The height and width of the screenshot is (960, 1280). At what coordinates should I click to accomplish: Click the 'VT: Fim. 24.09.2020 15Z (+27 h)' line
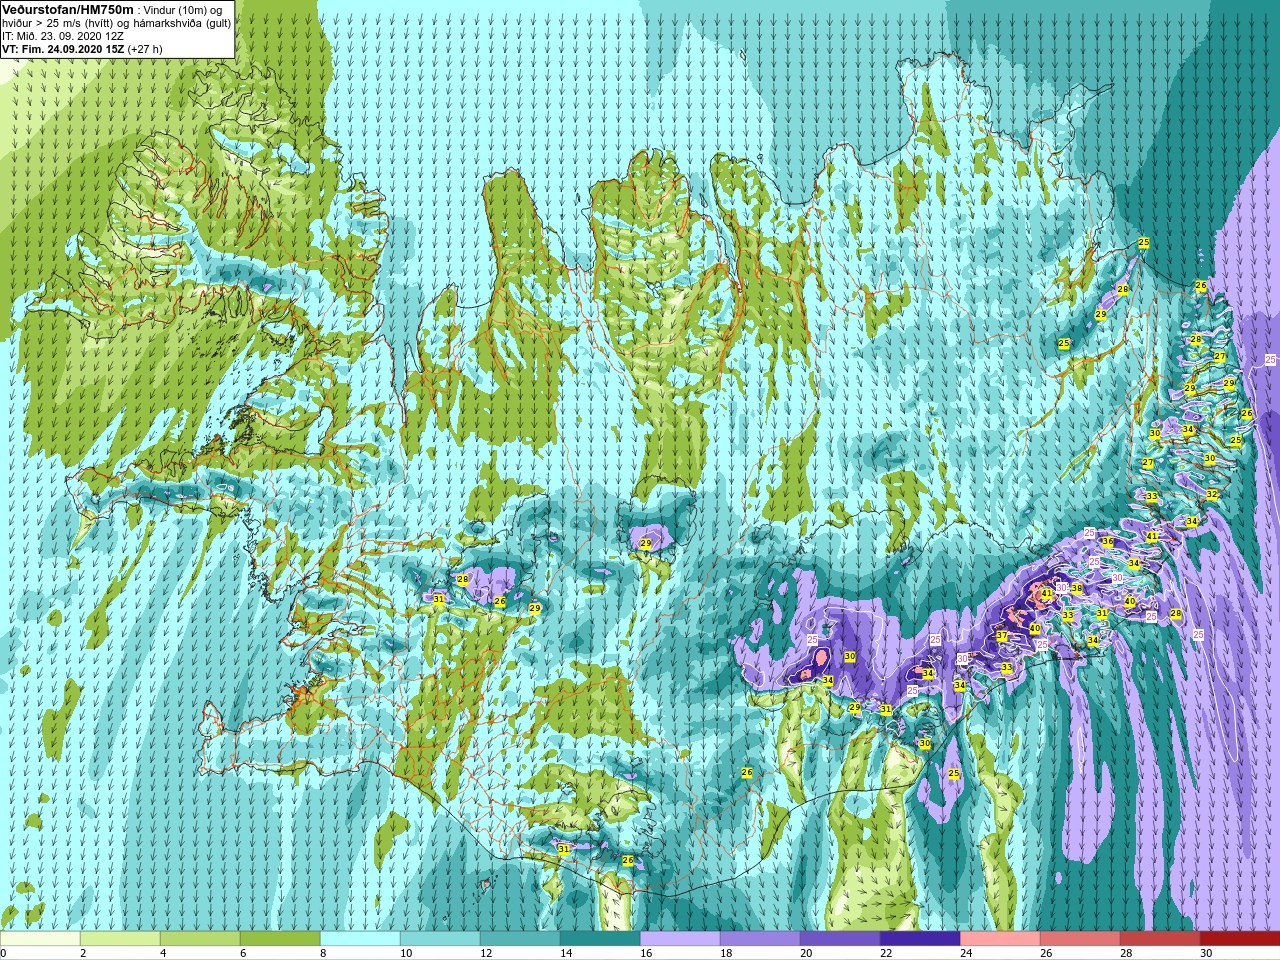83,49
